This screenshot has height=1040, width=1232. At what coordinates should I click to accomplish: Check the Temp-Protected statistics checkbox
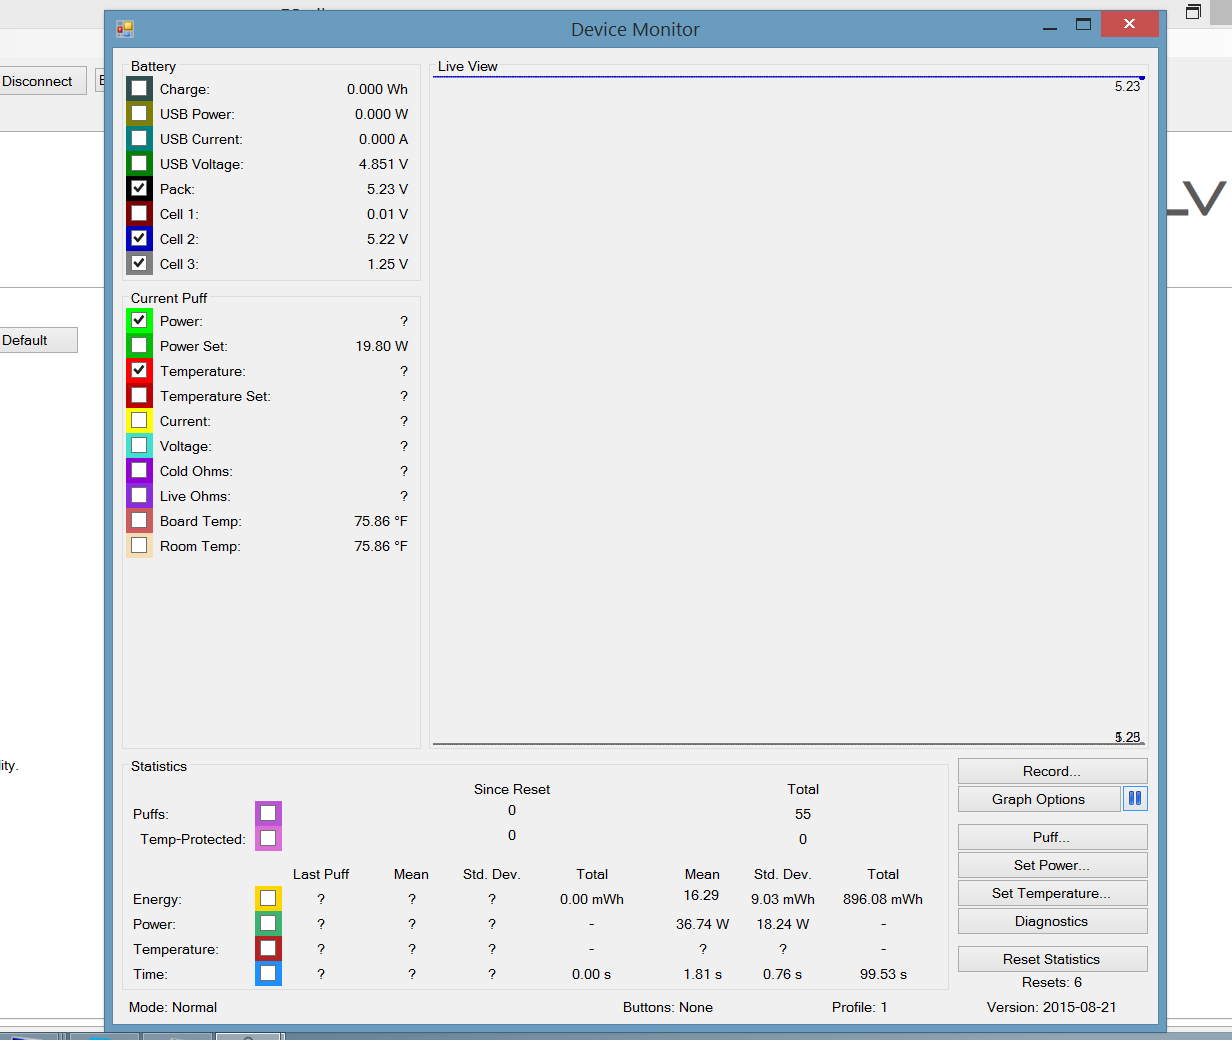click(x=268, y=838)
